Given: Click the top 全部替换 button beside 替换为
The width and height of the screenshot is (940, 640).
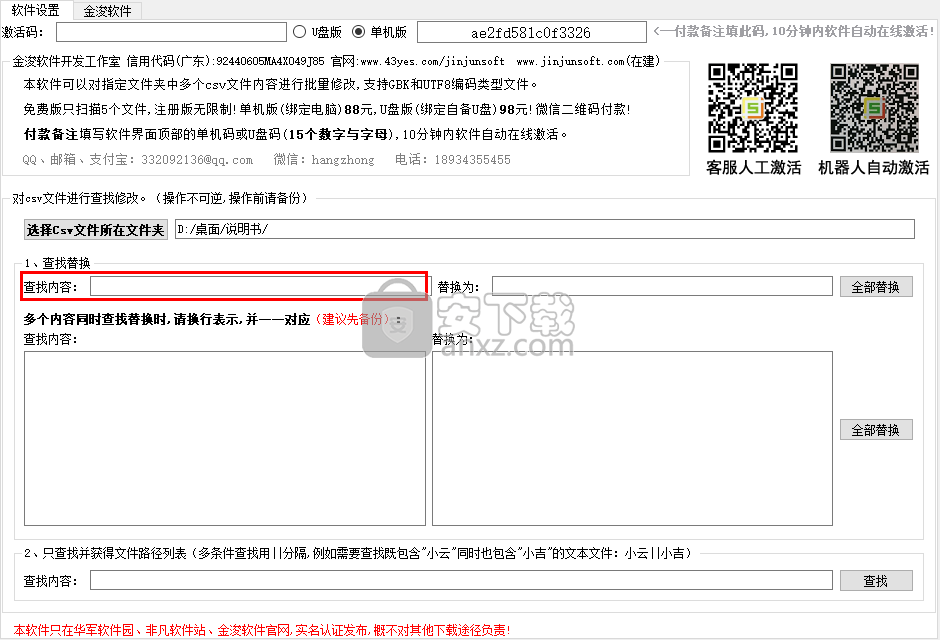Looking at the screenshot, I should (876, 287).
